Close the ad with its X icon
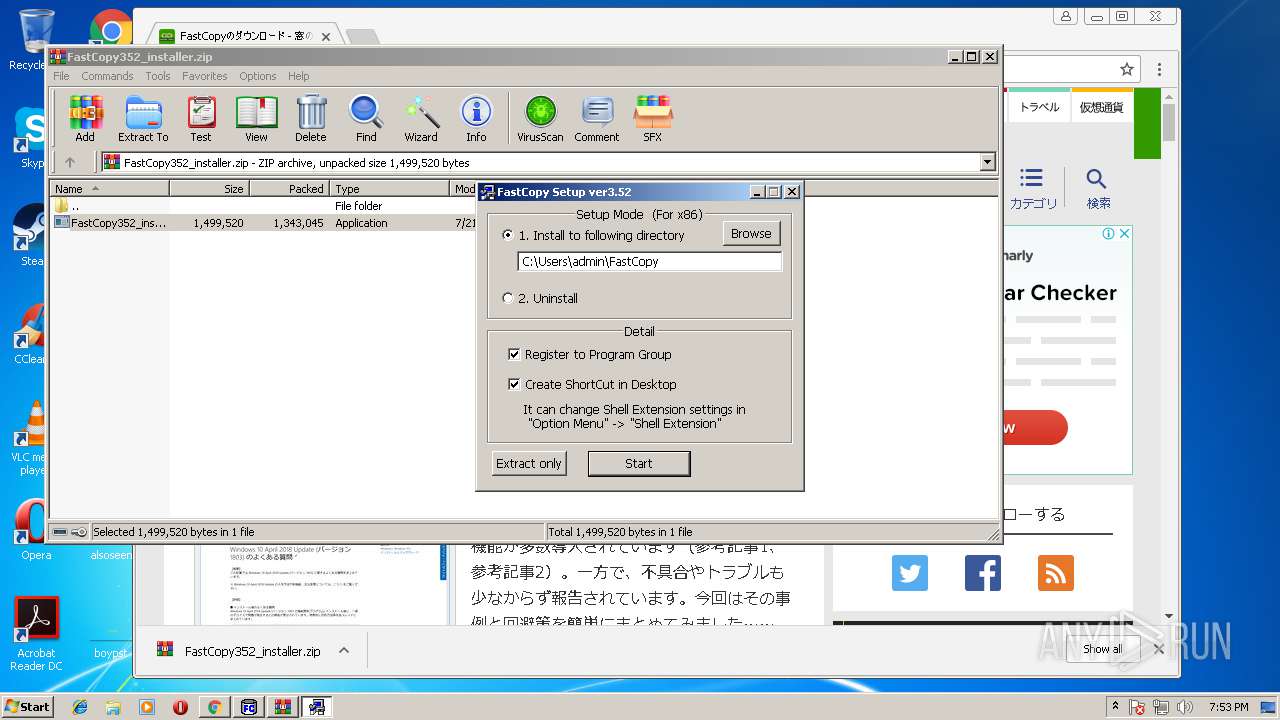Viewport: 1280px width, 720px height. 1124,234
